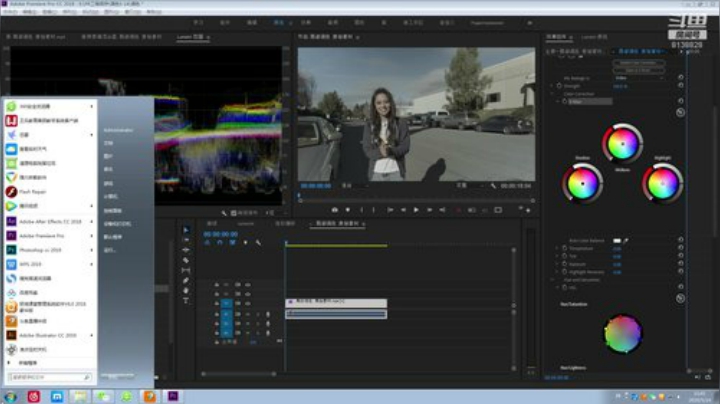This screenshot has height=404, width=720.
Task: Expand the Strength parameter
Action: point(552,86)
